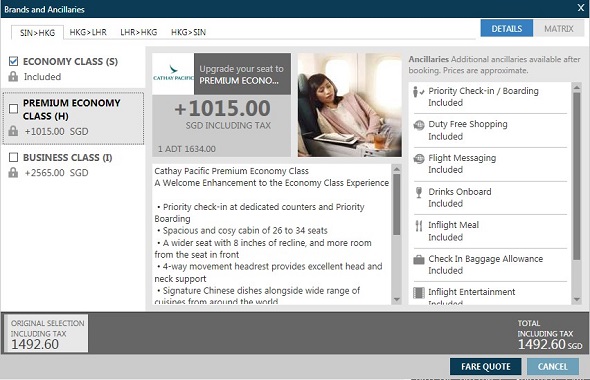
Task: Check the Premium Economy Class (H) checkbox
Action: [14, 109]
